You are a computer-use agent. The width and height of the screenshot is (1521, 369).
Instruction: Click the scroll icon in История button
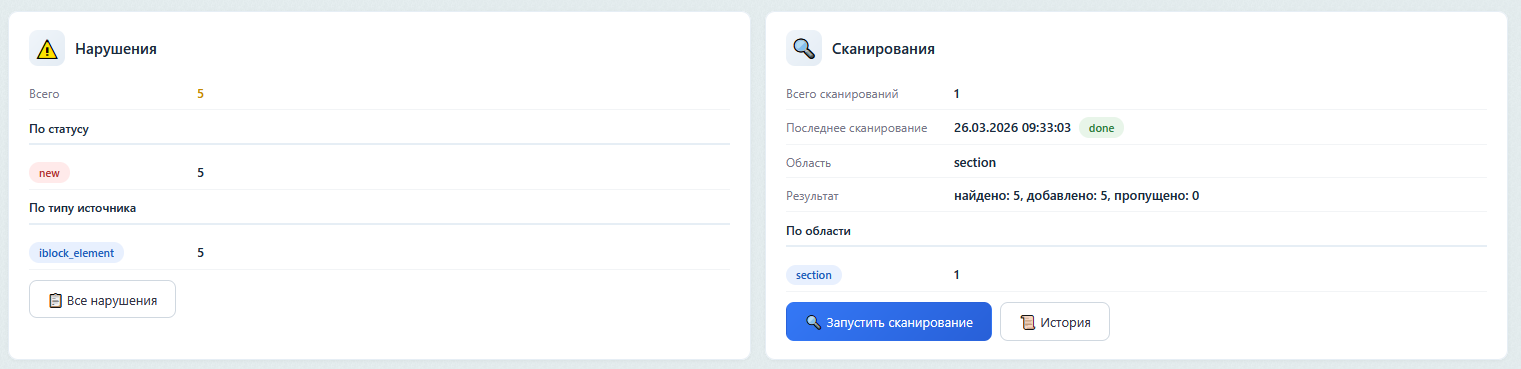1027,323
